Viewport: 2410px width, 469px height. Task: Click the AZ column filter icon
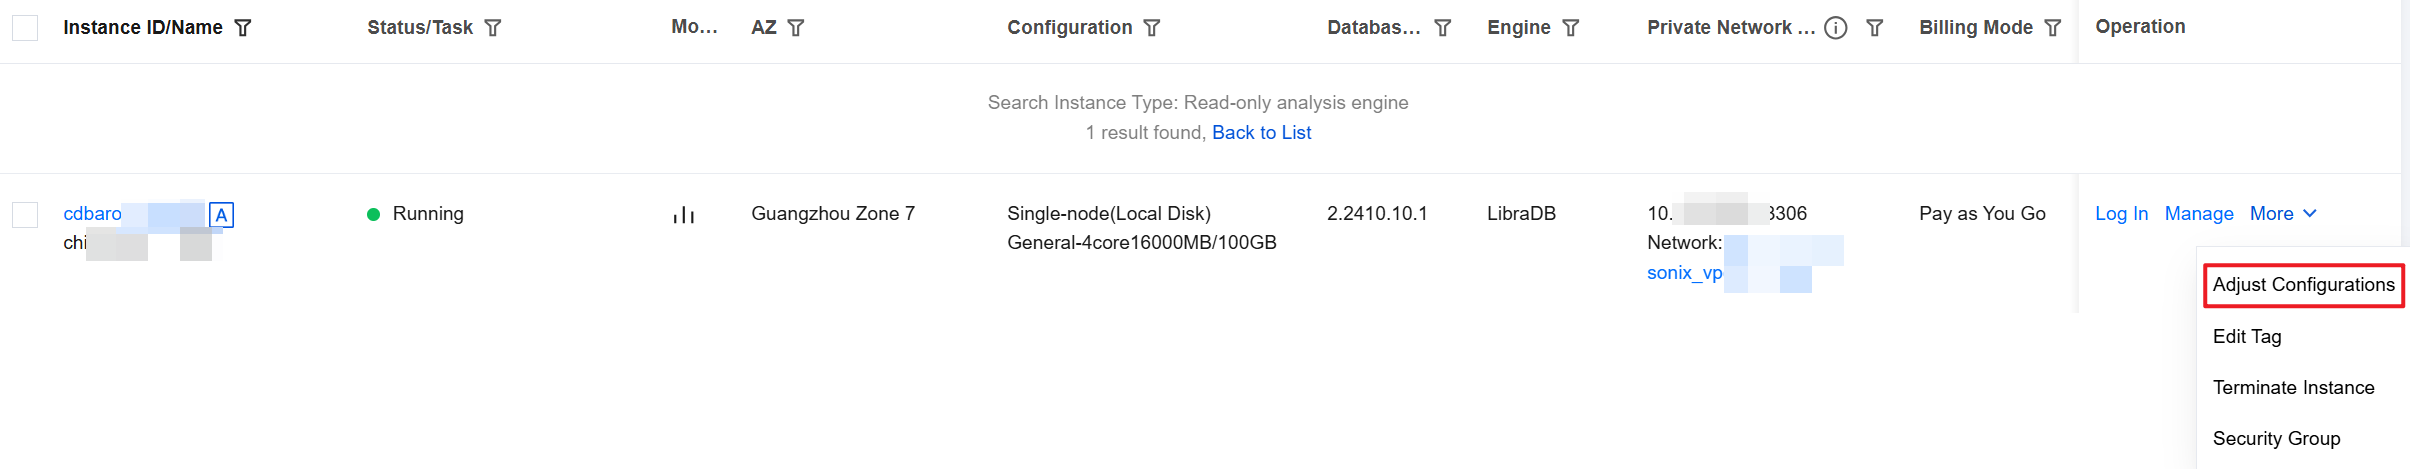pyautogui.click(x=796, y=28)
